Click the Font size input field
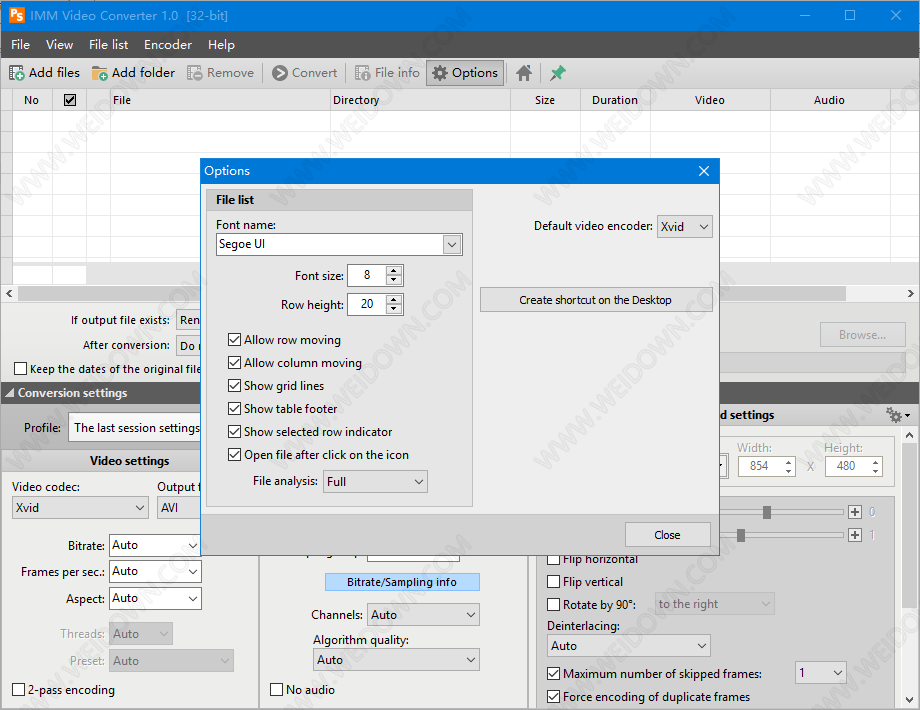 [367, 275]
